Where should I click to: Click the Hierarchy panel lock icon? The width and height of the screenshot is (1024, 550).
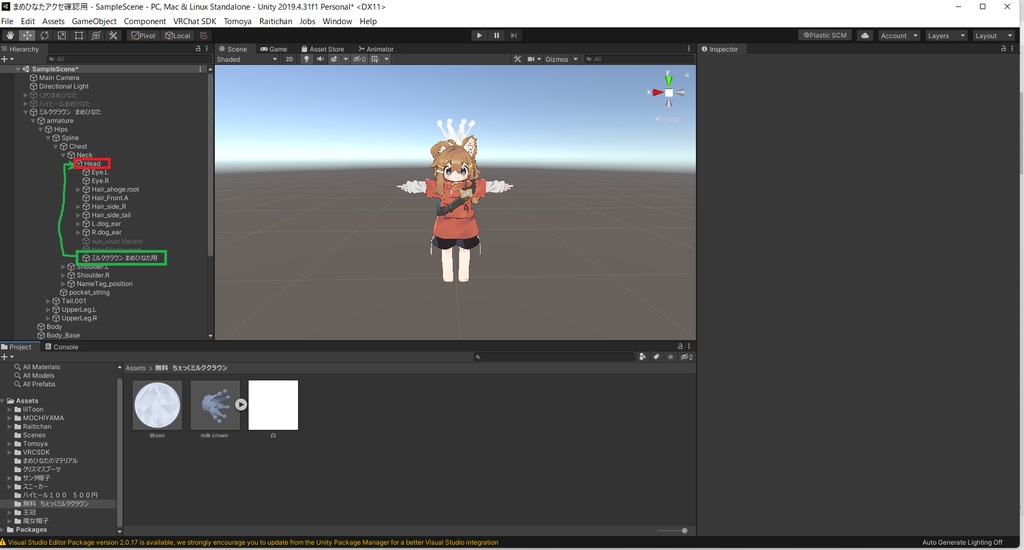pyautogui.click(x=198, y=48)
